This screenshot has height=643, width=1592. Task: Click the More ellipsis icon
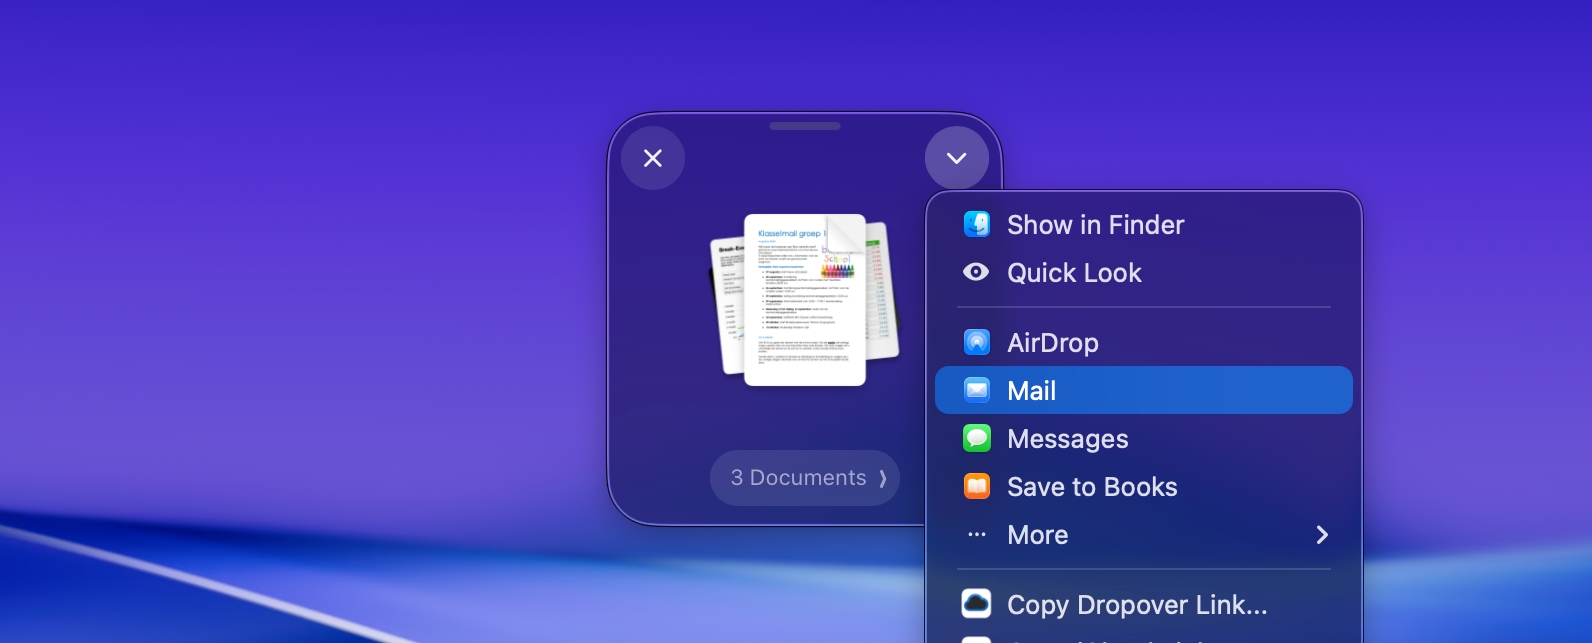point(977,535)
